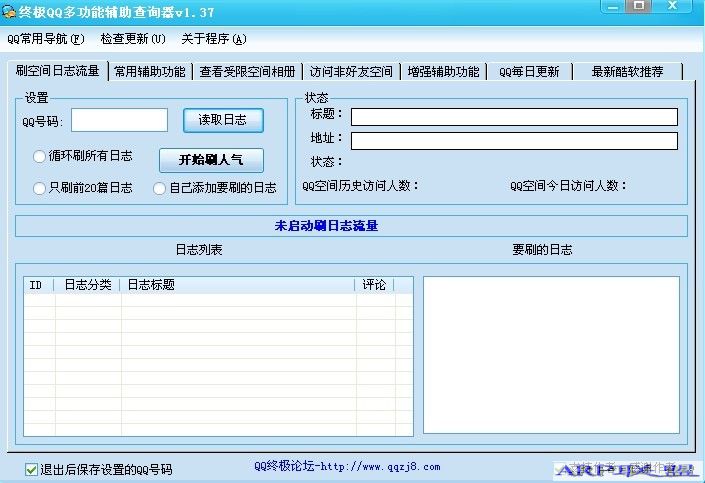The image size is (705, 483).
Task: Switch to the 常用辅助功能 tab
Action: click(x=150, y=72)
